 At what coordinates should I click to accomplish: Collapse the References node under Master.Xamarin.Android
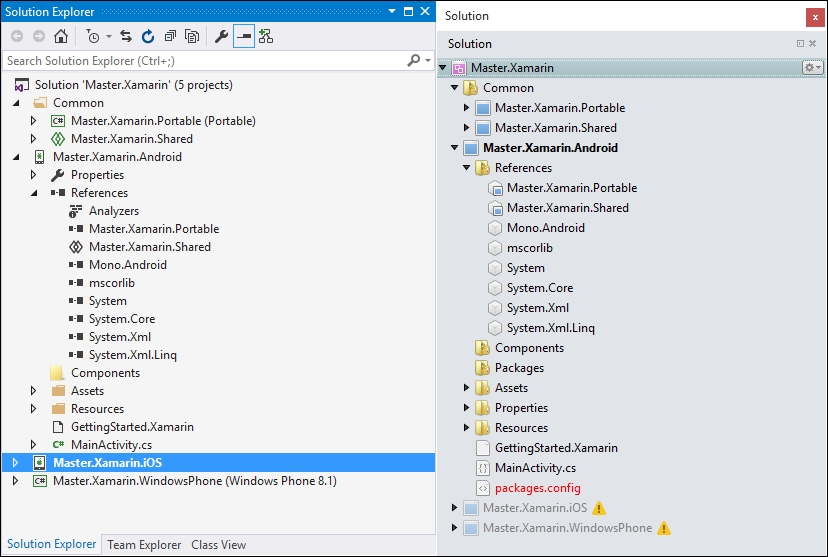click(x=34, y=193)
